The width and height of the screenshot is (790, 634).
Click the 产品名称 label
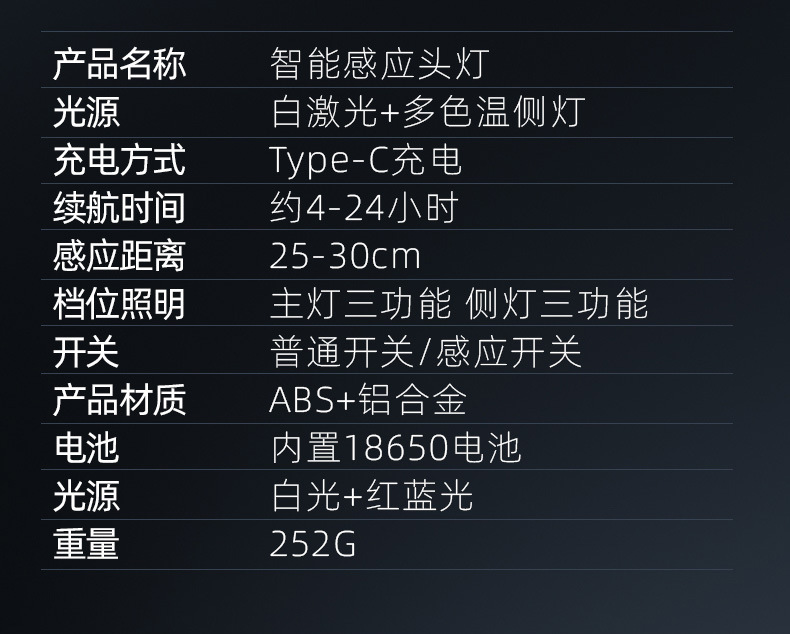click(119, 64)
